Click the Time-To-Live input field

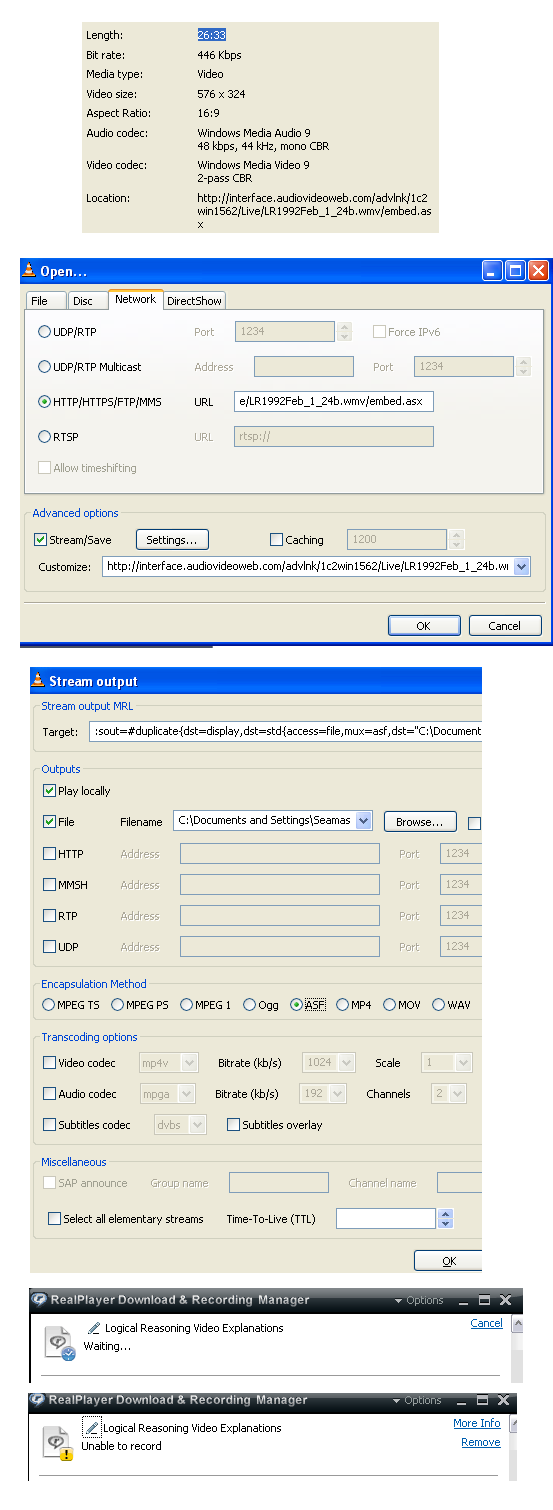pos(386,1218)
